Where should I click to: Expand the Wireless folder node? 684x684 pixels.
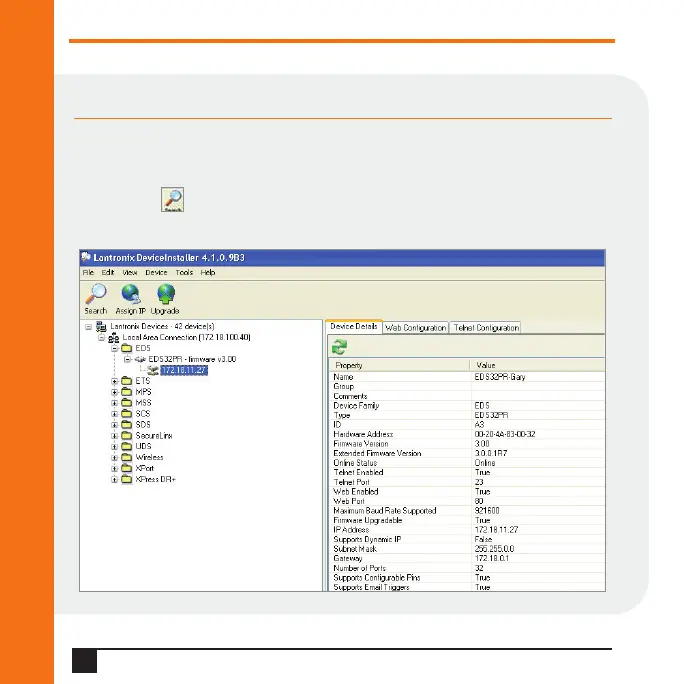[x=114, y=458]
